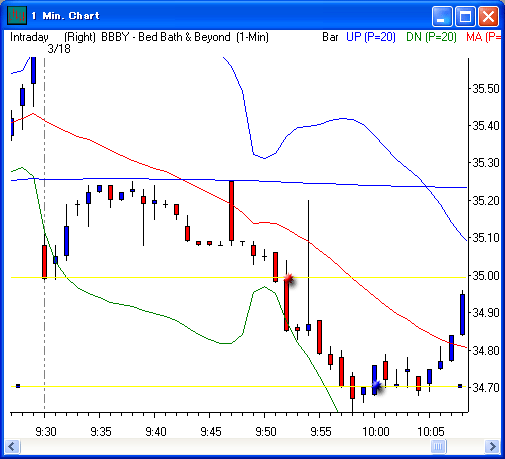The height and width of the screenshot is (459, 505).
Task: Minimize the 1 Min. Chart window
Action: [442, 16]
